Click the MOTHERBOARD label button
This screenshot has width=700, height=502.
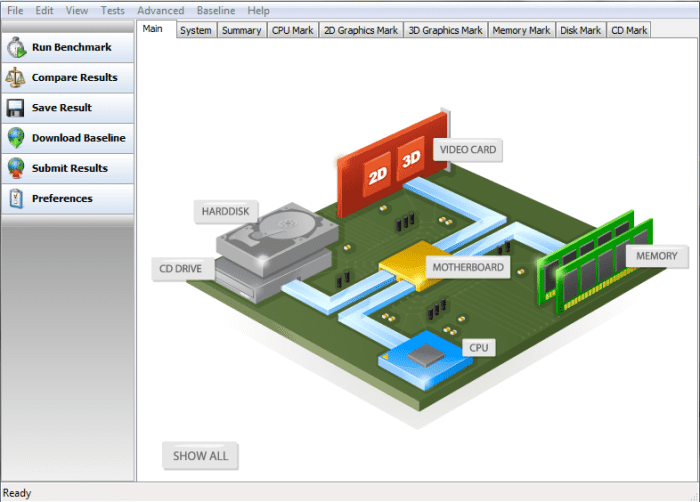click(468, 268)
